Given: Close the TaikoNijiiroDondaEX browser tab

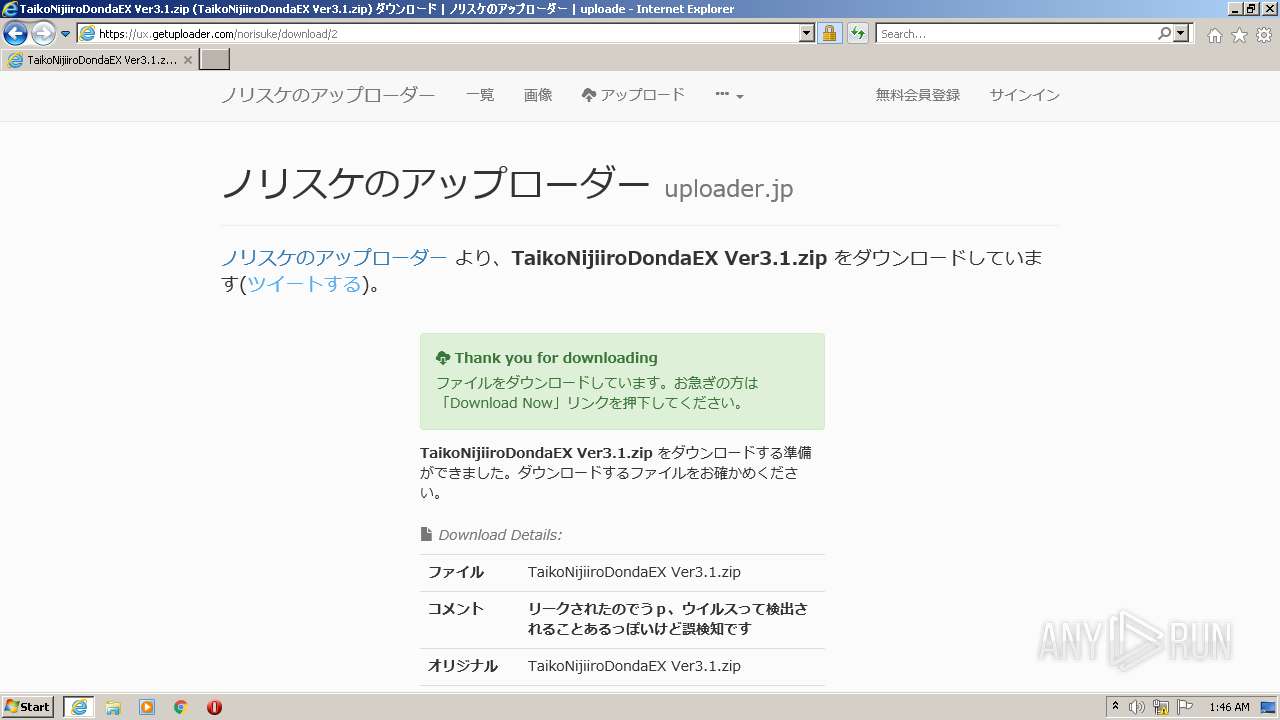Looking at the screenshot, I should tap(188, 60).
